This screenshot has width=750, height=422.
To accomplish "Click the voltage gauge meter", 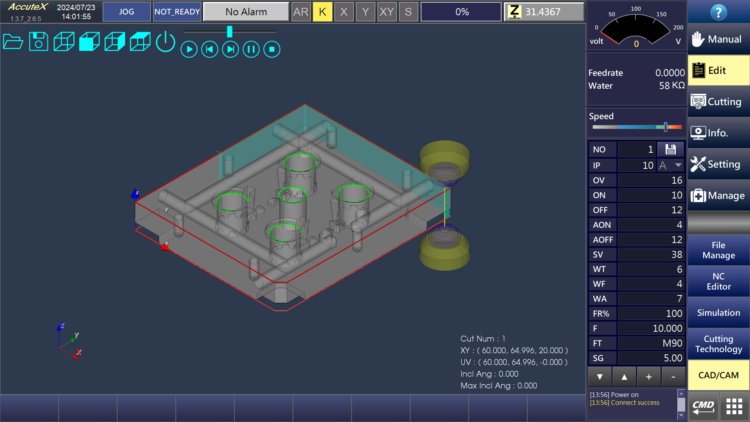I will pos(636,28).
